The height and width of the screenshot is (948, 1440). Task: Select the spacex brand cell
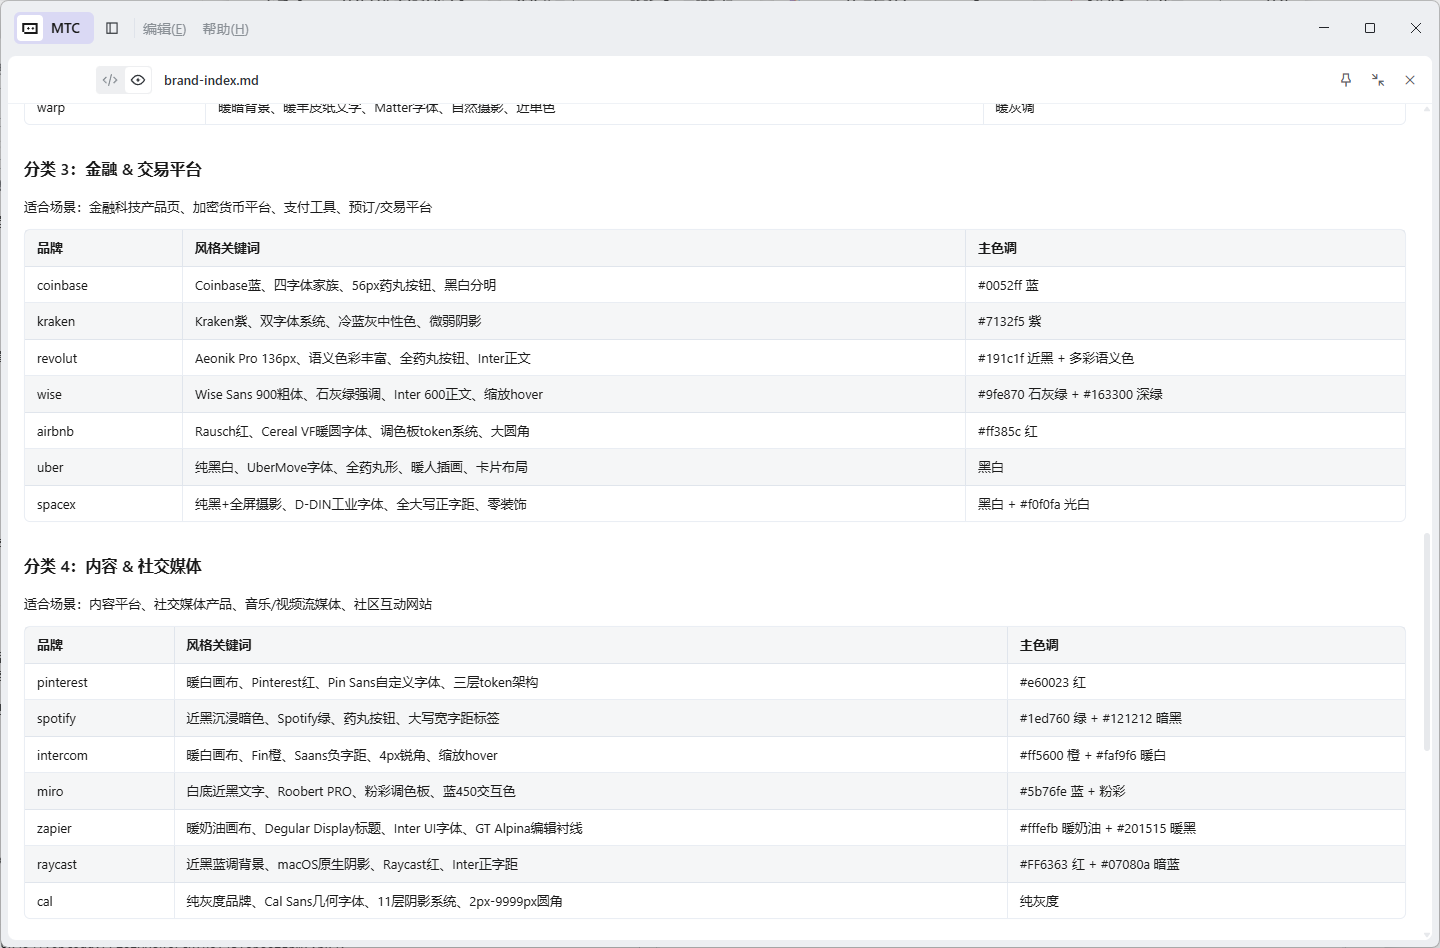(x=104, y=504)
